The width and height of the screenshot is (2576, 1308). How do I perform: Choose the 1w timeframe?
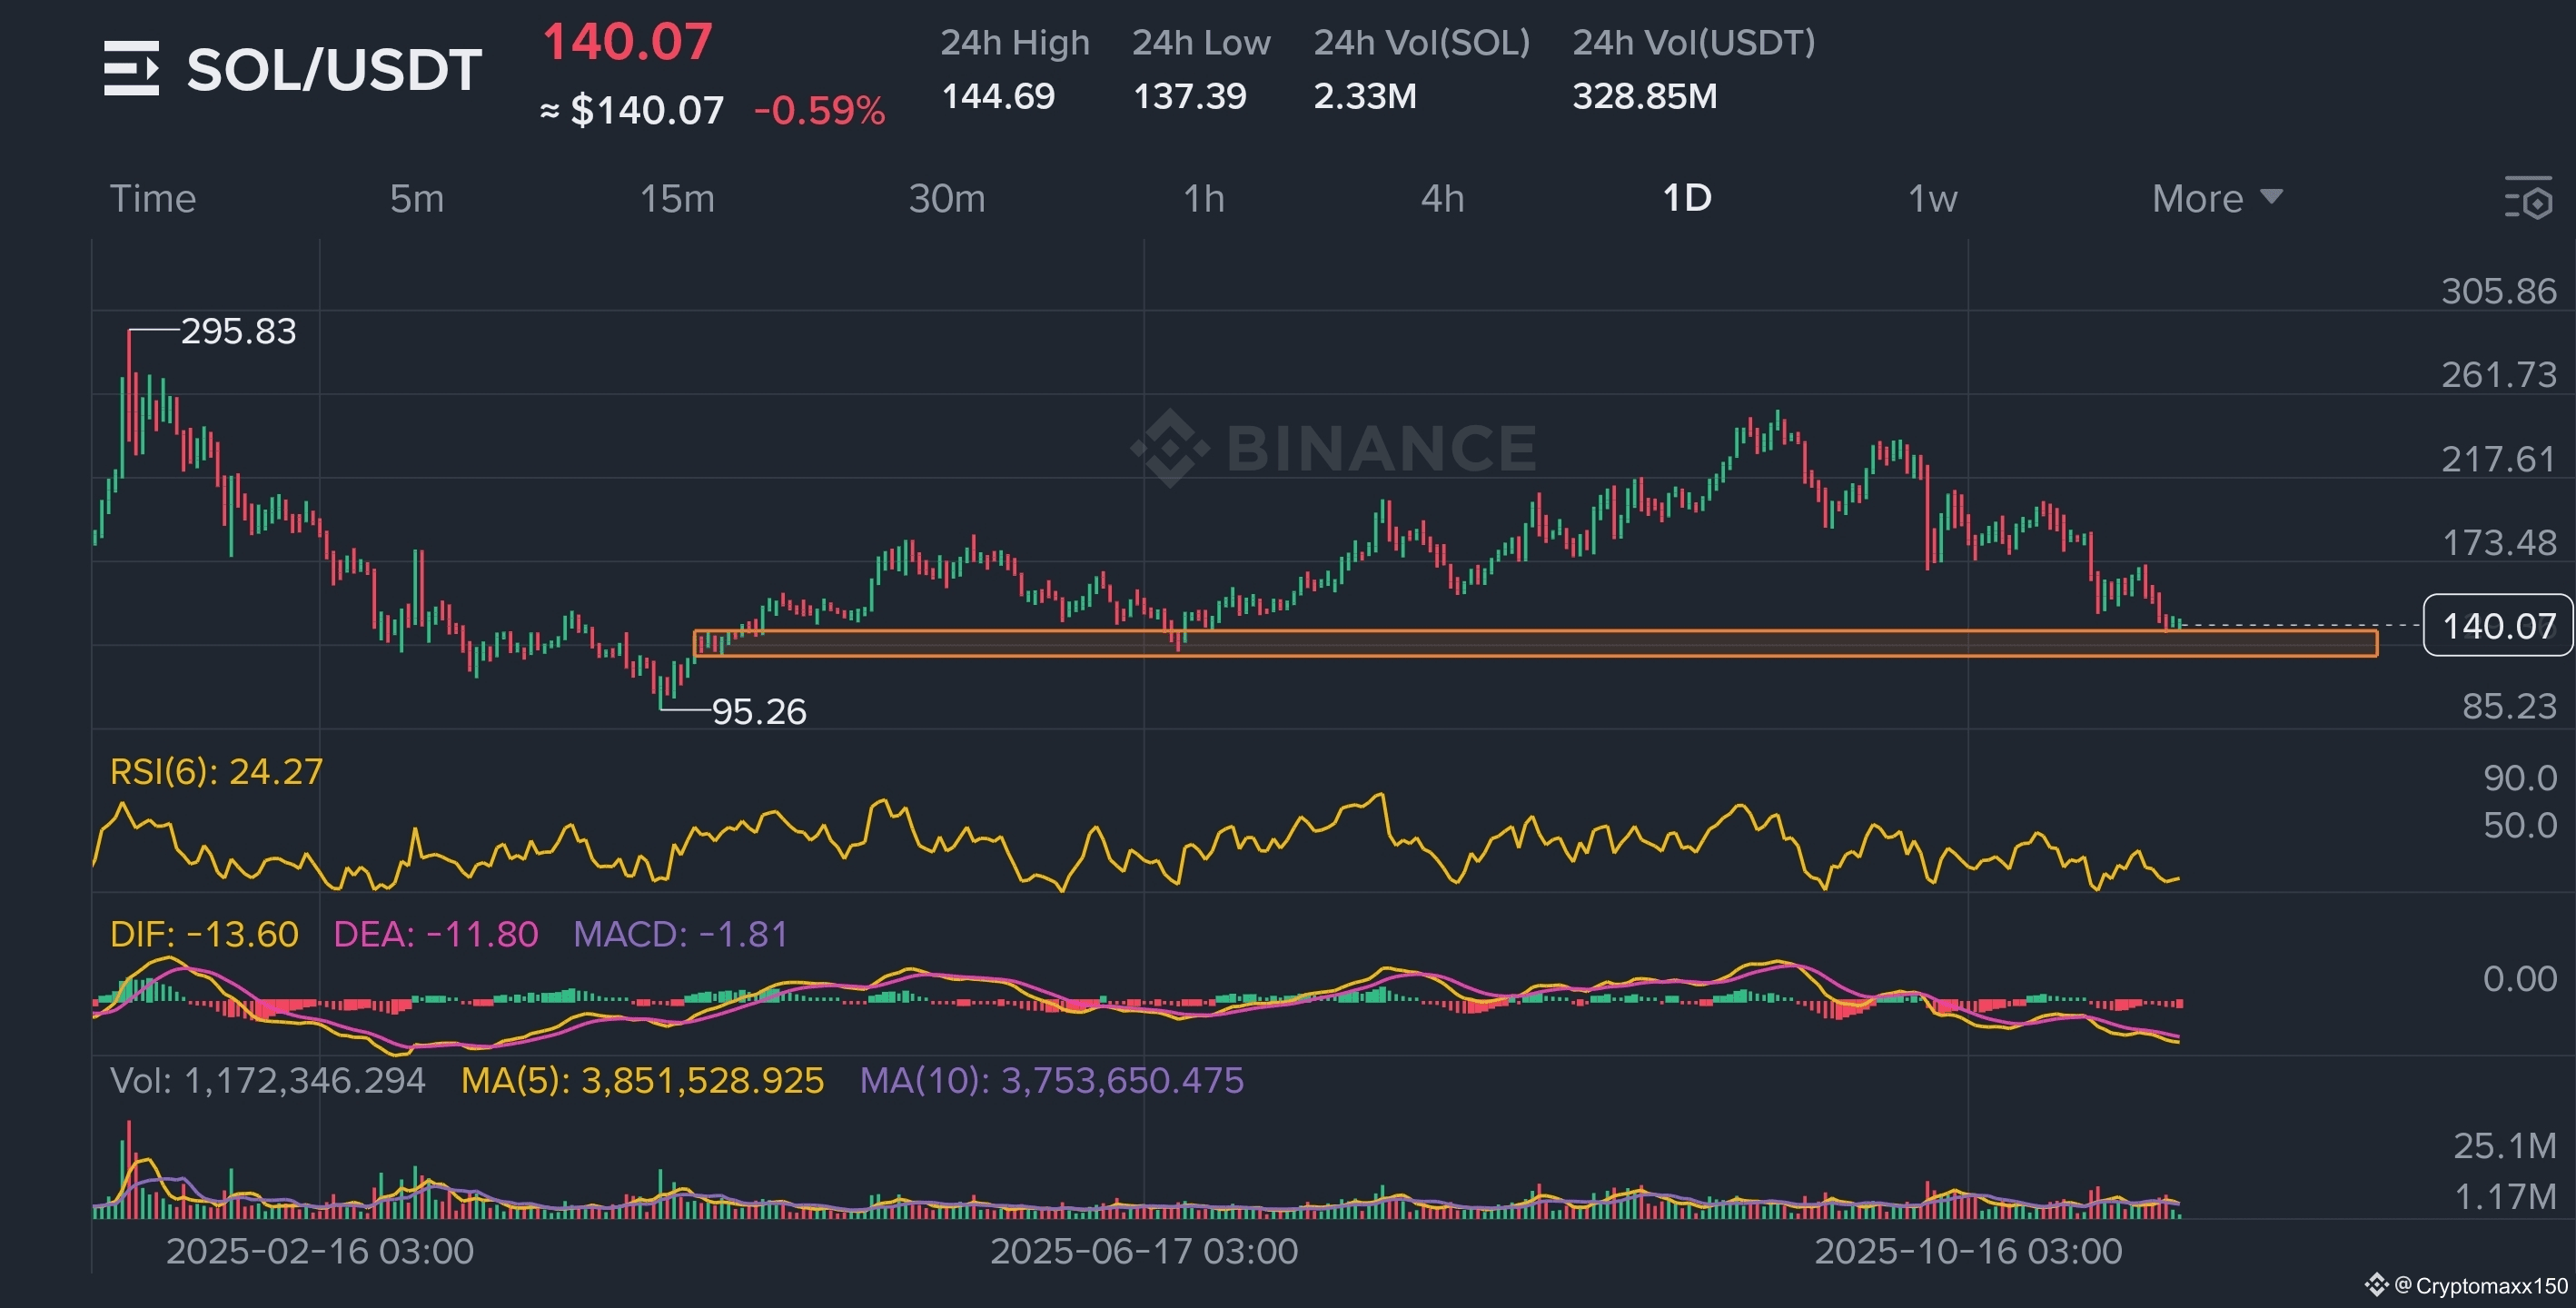pyautogui.click(x=1932, y=198)
